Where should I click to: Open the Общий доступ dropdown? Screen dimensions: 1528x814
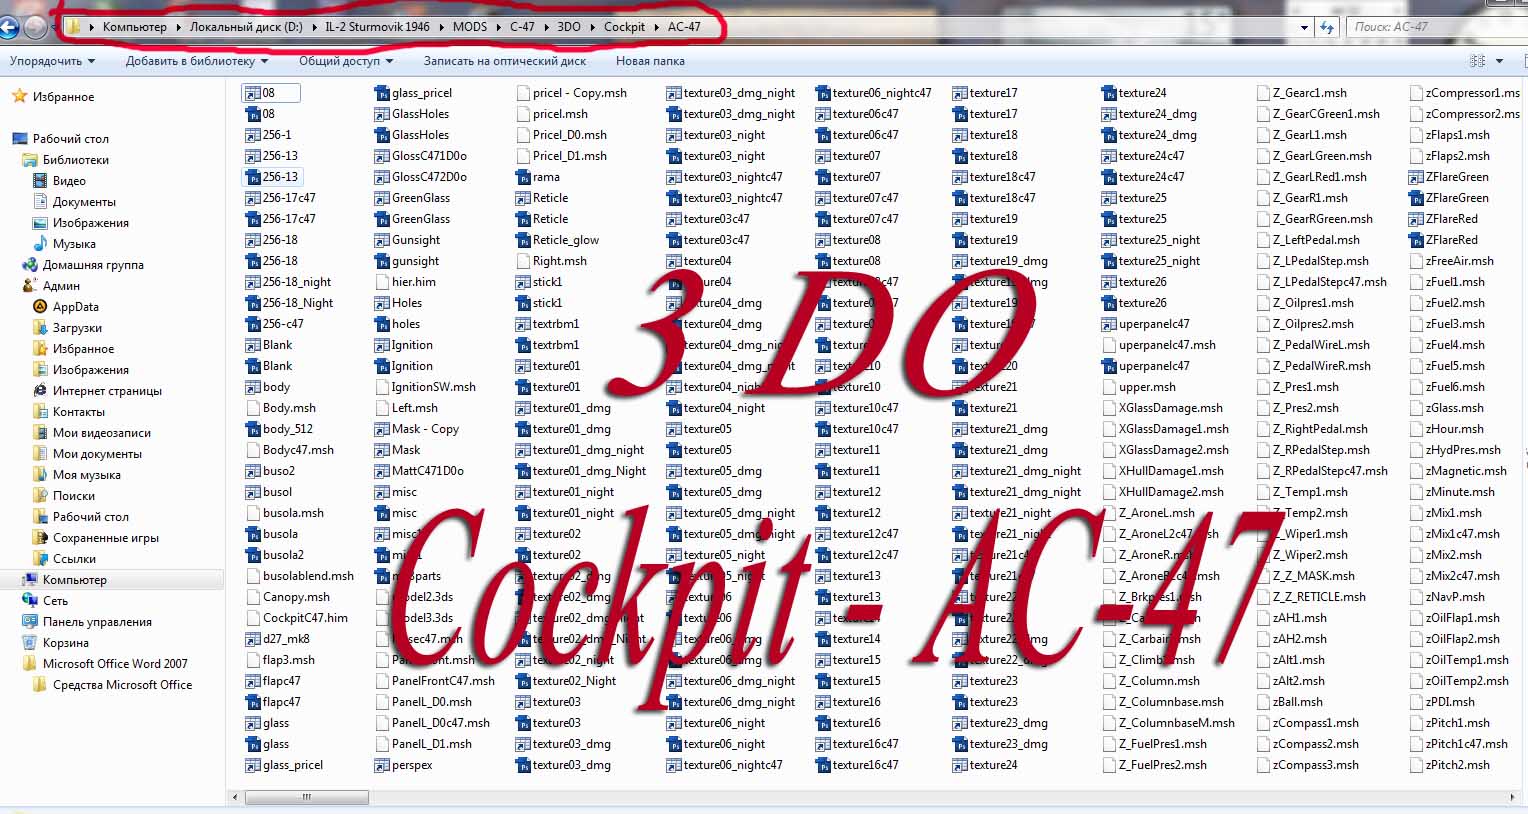[346, 61]
